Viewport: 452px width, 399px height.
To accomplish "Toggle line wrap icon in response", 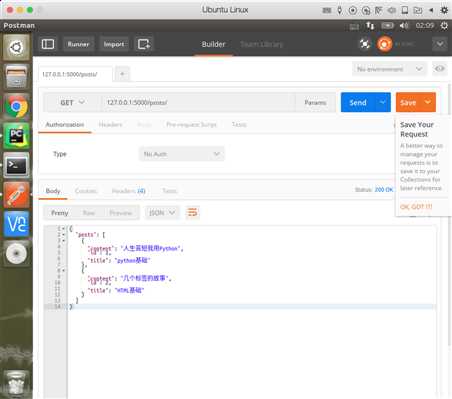I will (192, 212).
